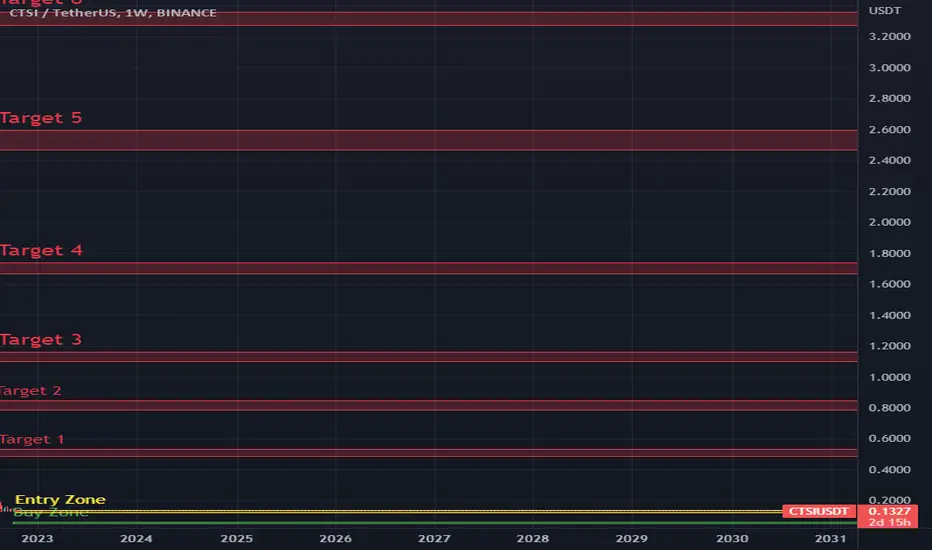Select the red band under Target 4
The width and height of the screenshot is (932, 550).
[x=429, y=268]
